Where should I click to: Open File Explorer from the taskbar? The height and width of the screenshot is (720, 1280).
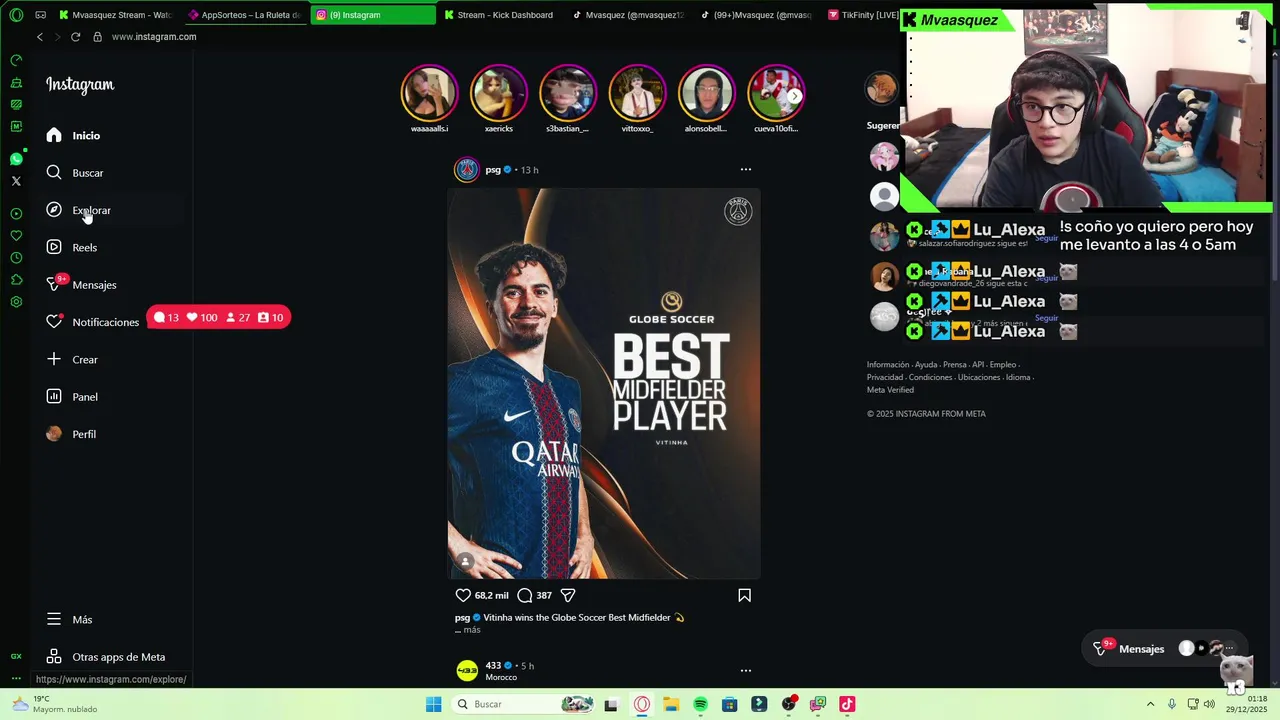pos(671,704)
